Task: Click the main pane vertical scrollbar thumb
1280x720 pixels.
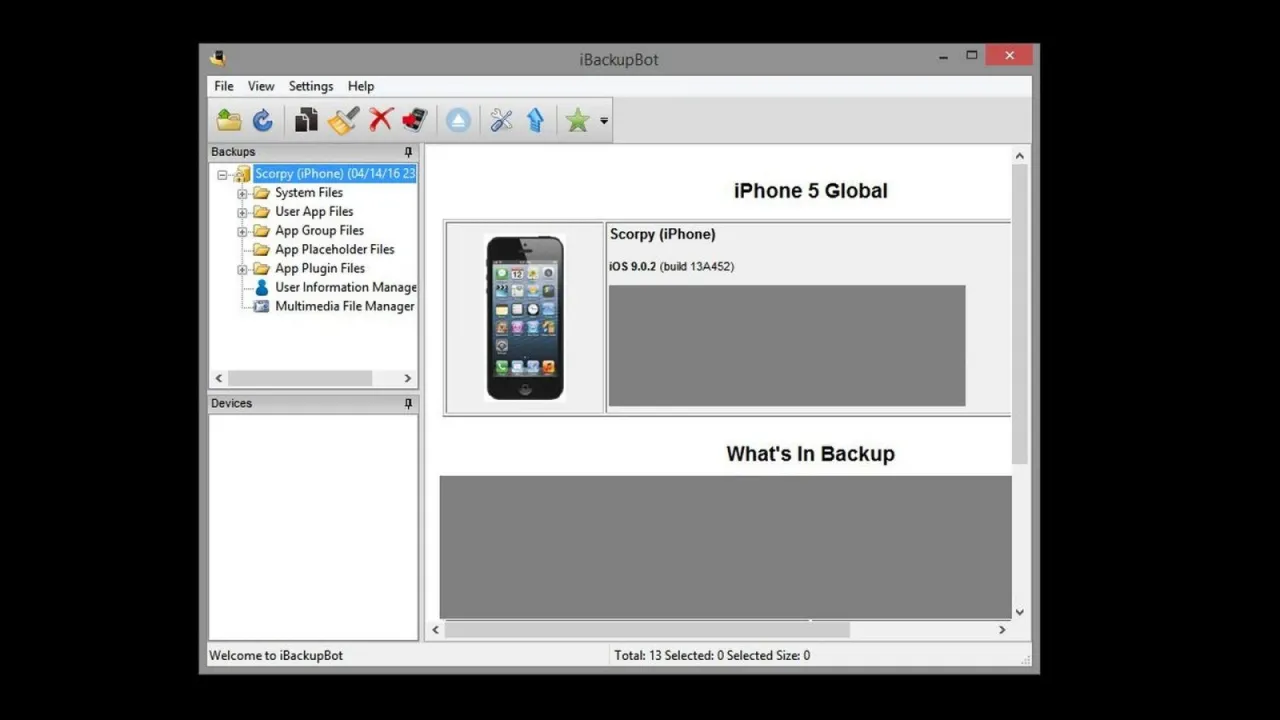Action: point(1020,314)
